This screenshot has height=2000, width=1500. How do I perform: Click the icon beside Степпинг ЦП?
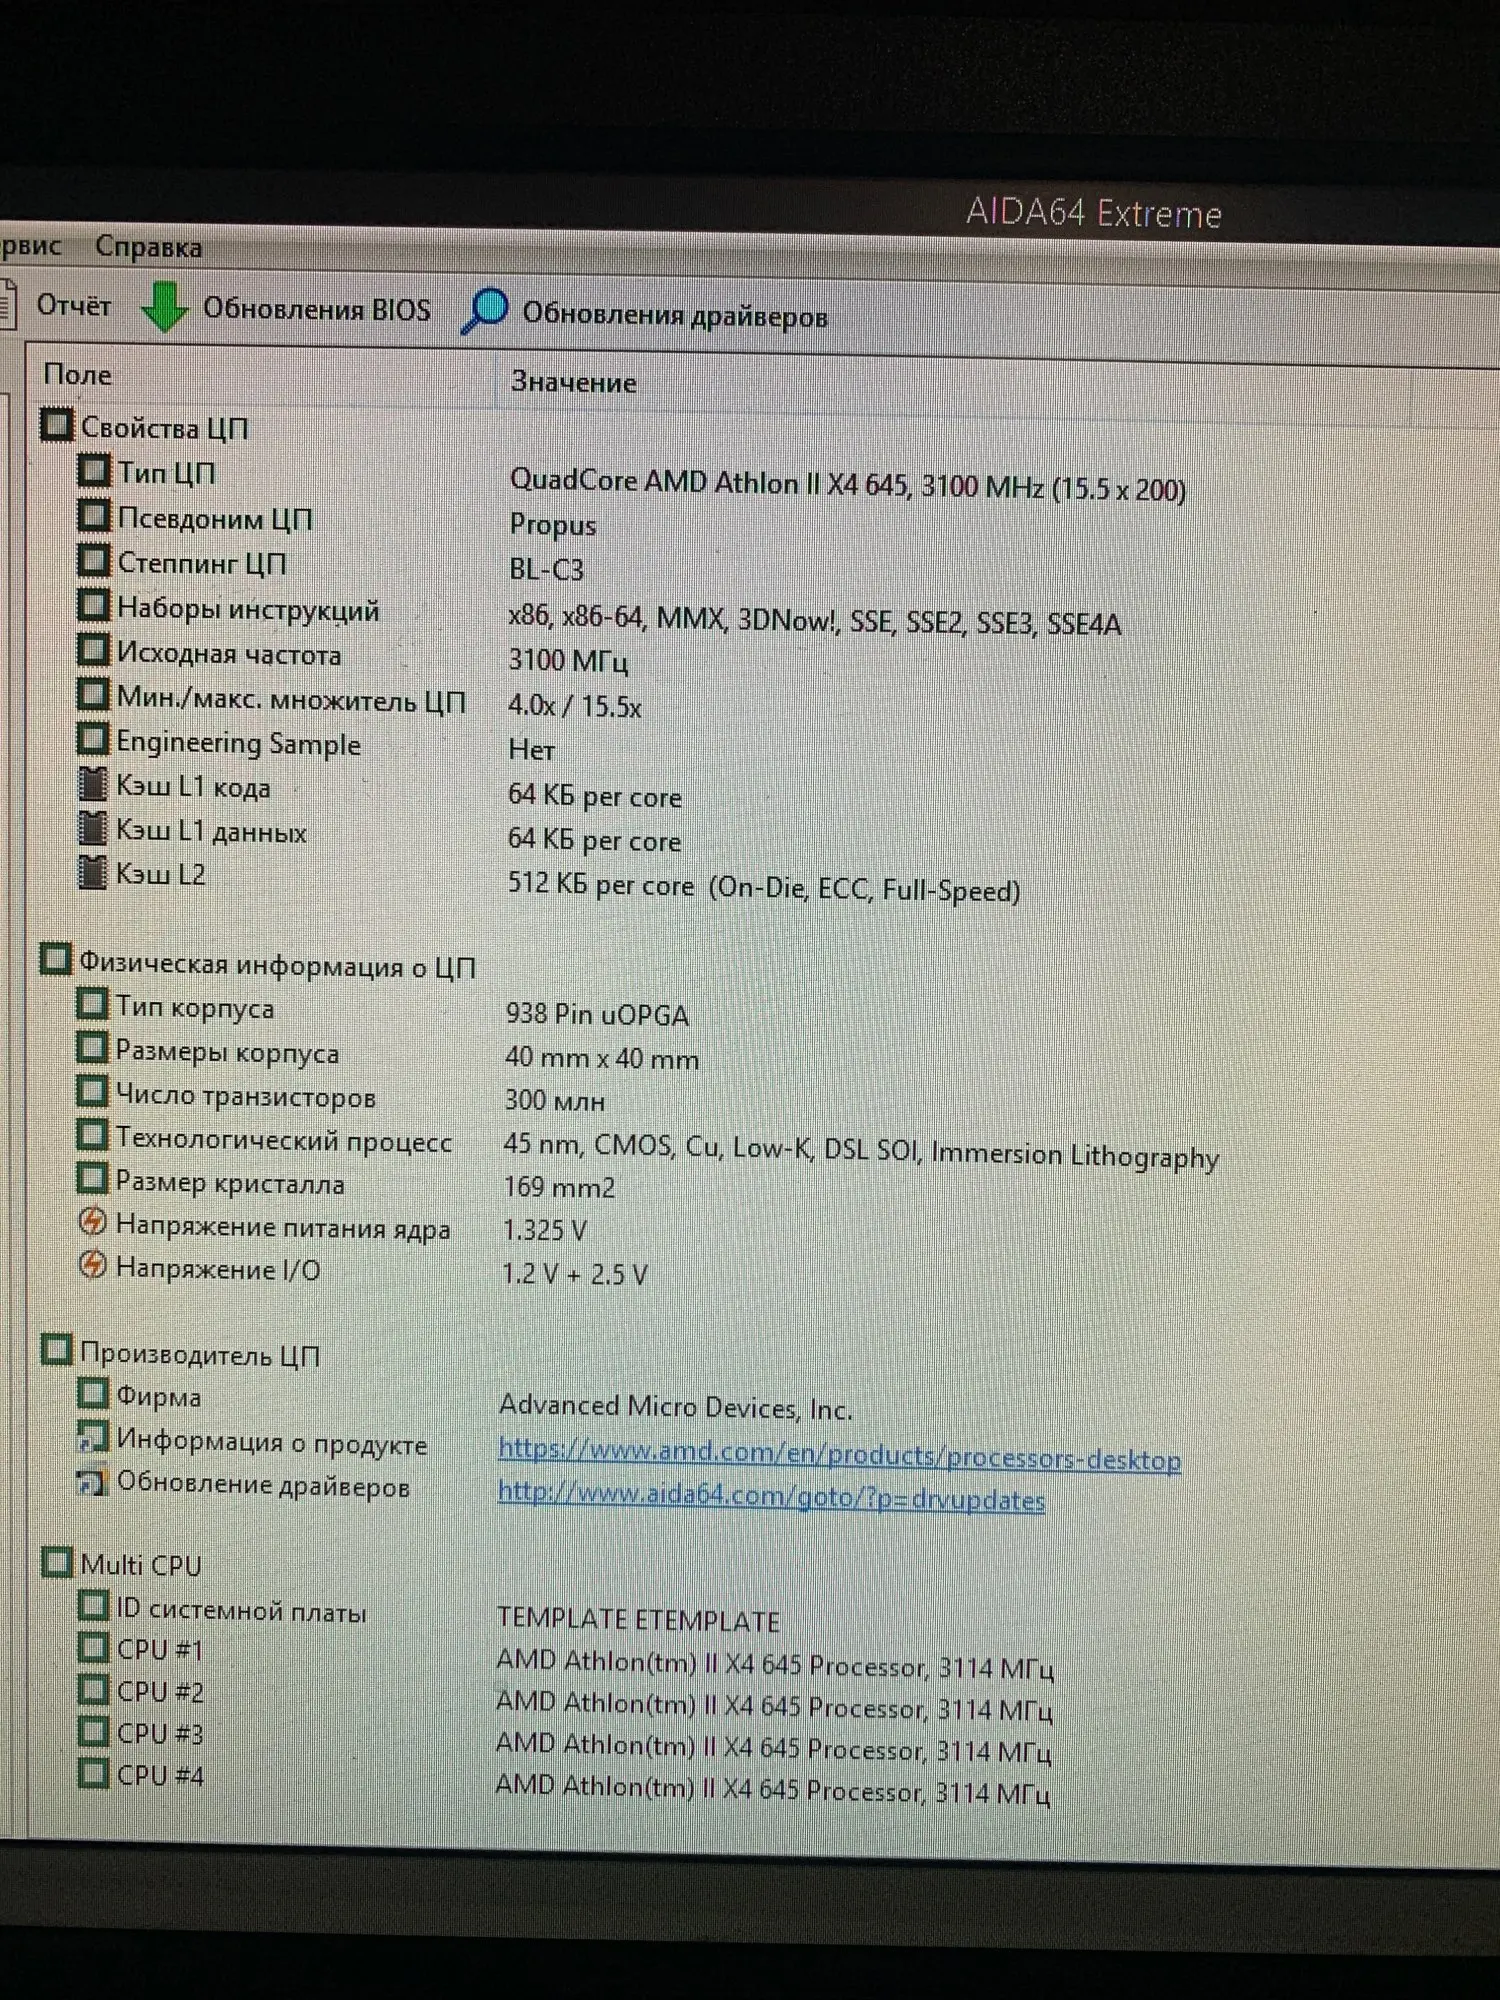94,560
